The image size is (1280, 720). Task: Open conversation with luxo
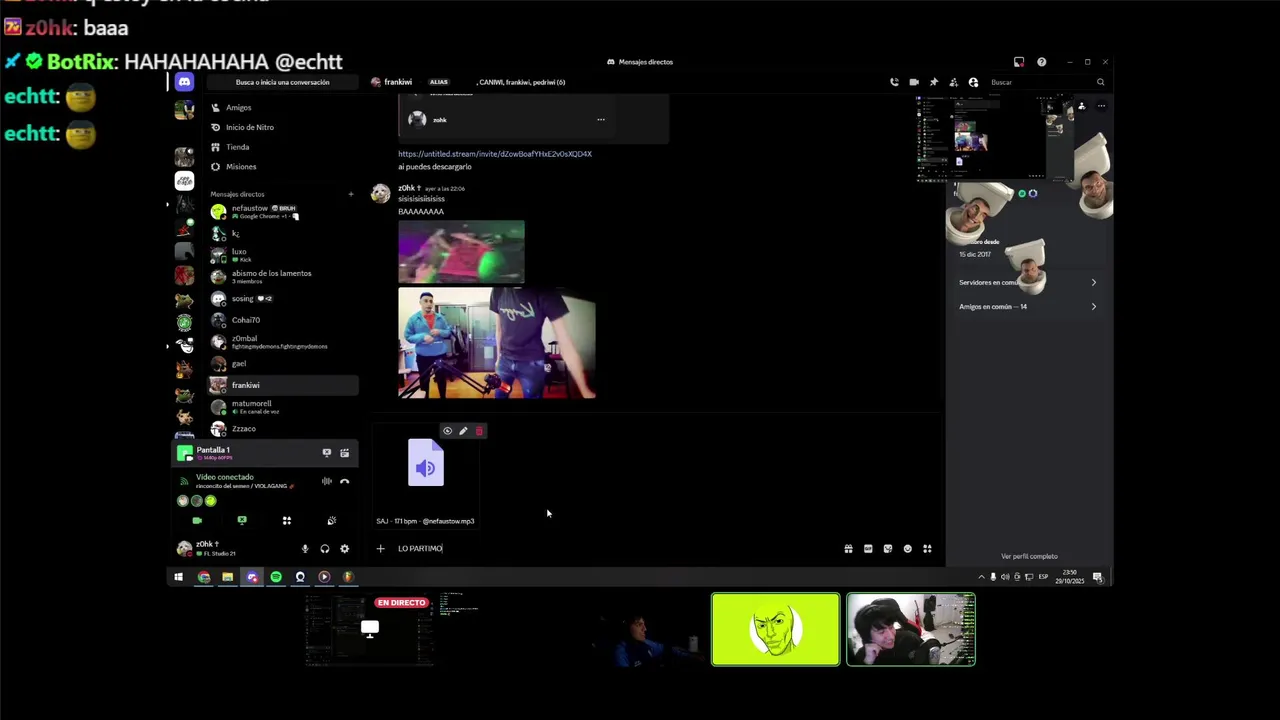click(283, 254)
